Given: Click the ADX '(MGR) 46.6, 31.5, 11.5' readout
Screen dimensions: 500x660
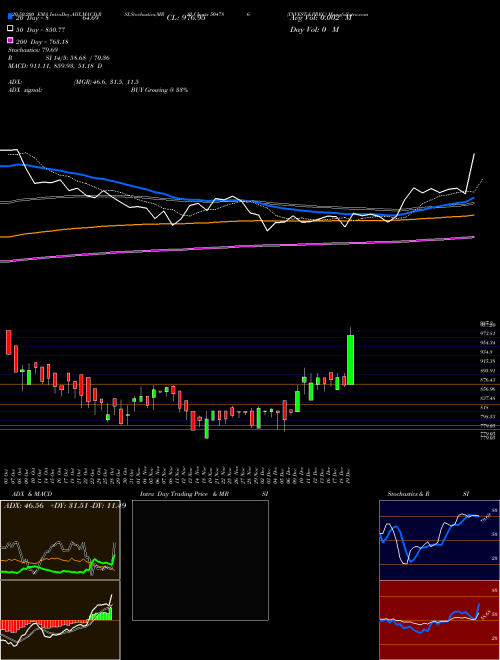Looking at the screenshot, I should [106, 82].
